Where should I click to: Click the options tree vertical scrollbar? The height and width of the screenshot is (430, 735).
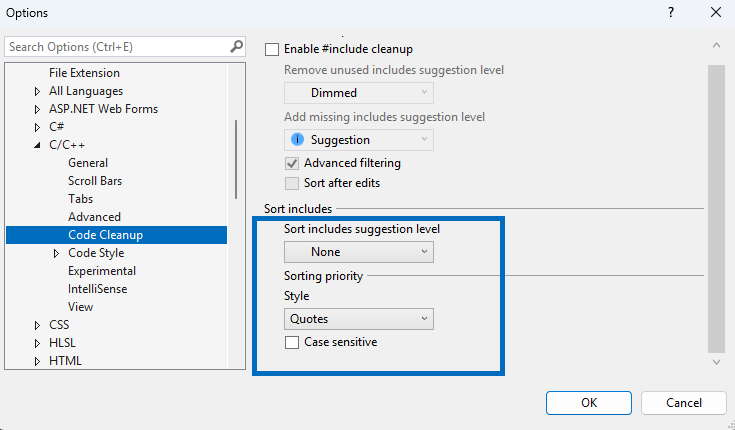(237, 160)
